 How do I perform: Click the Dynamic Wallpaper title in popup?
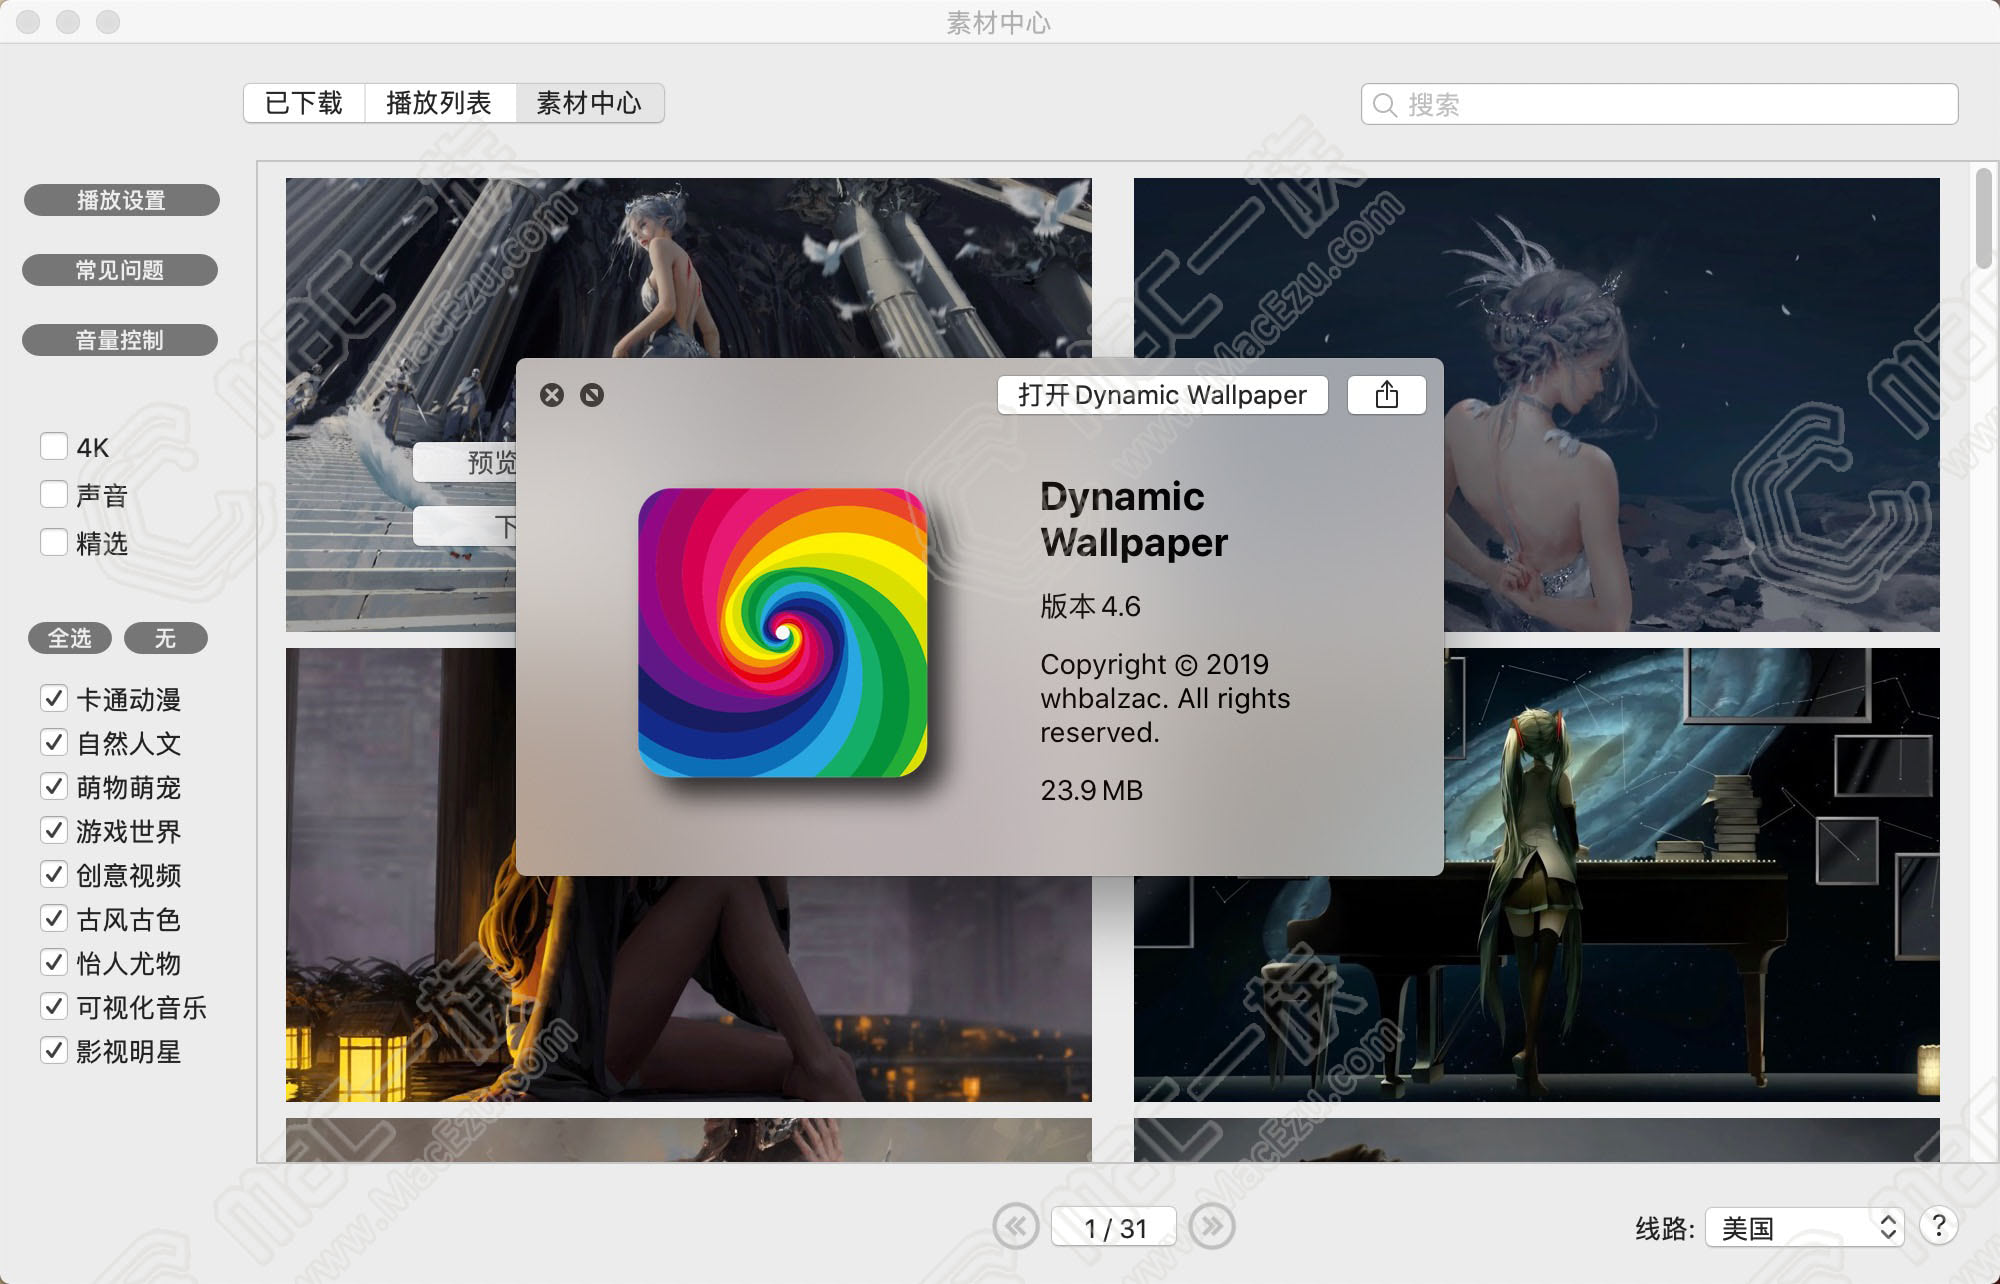[x=1134, y=519]
